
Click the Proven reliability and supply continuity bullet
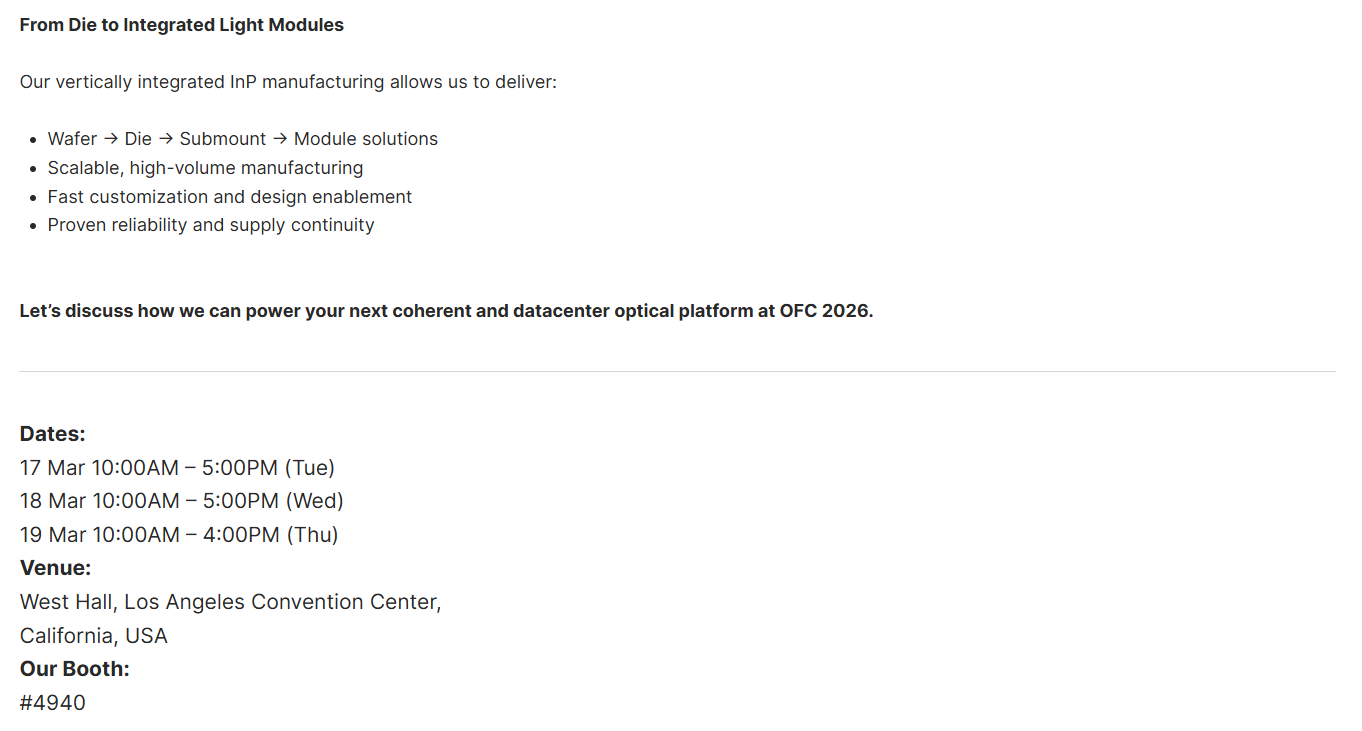pyautogui.click(x=211, y=225)
